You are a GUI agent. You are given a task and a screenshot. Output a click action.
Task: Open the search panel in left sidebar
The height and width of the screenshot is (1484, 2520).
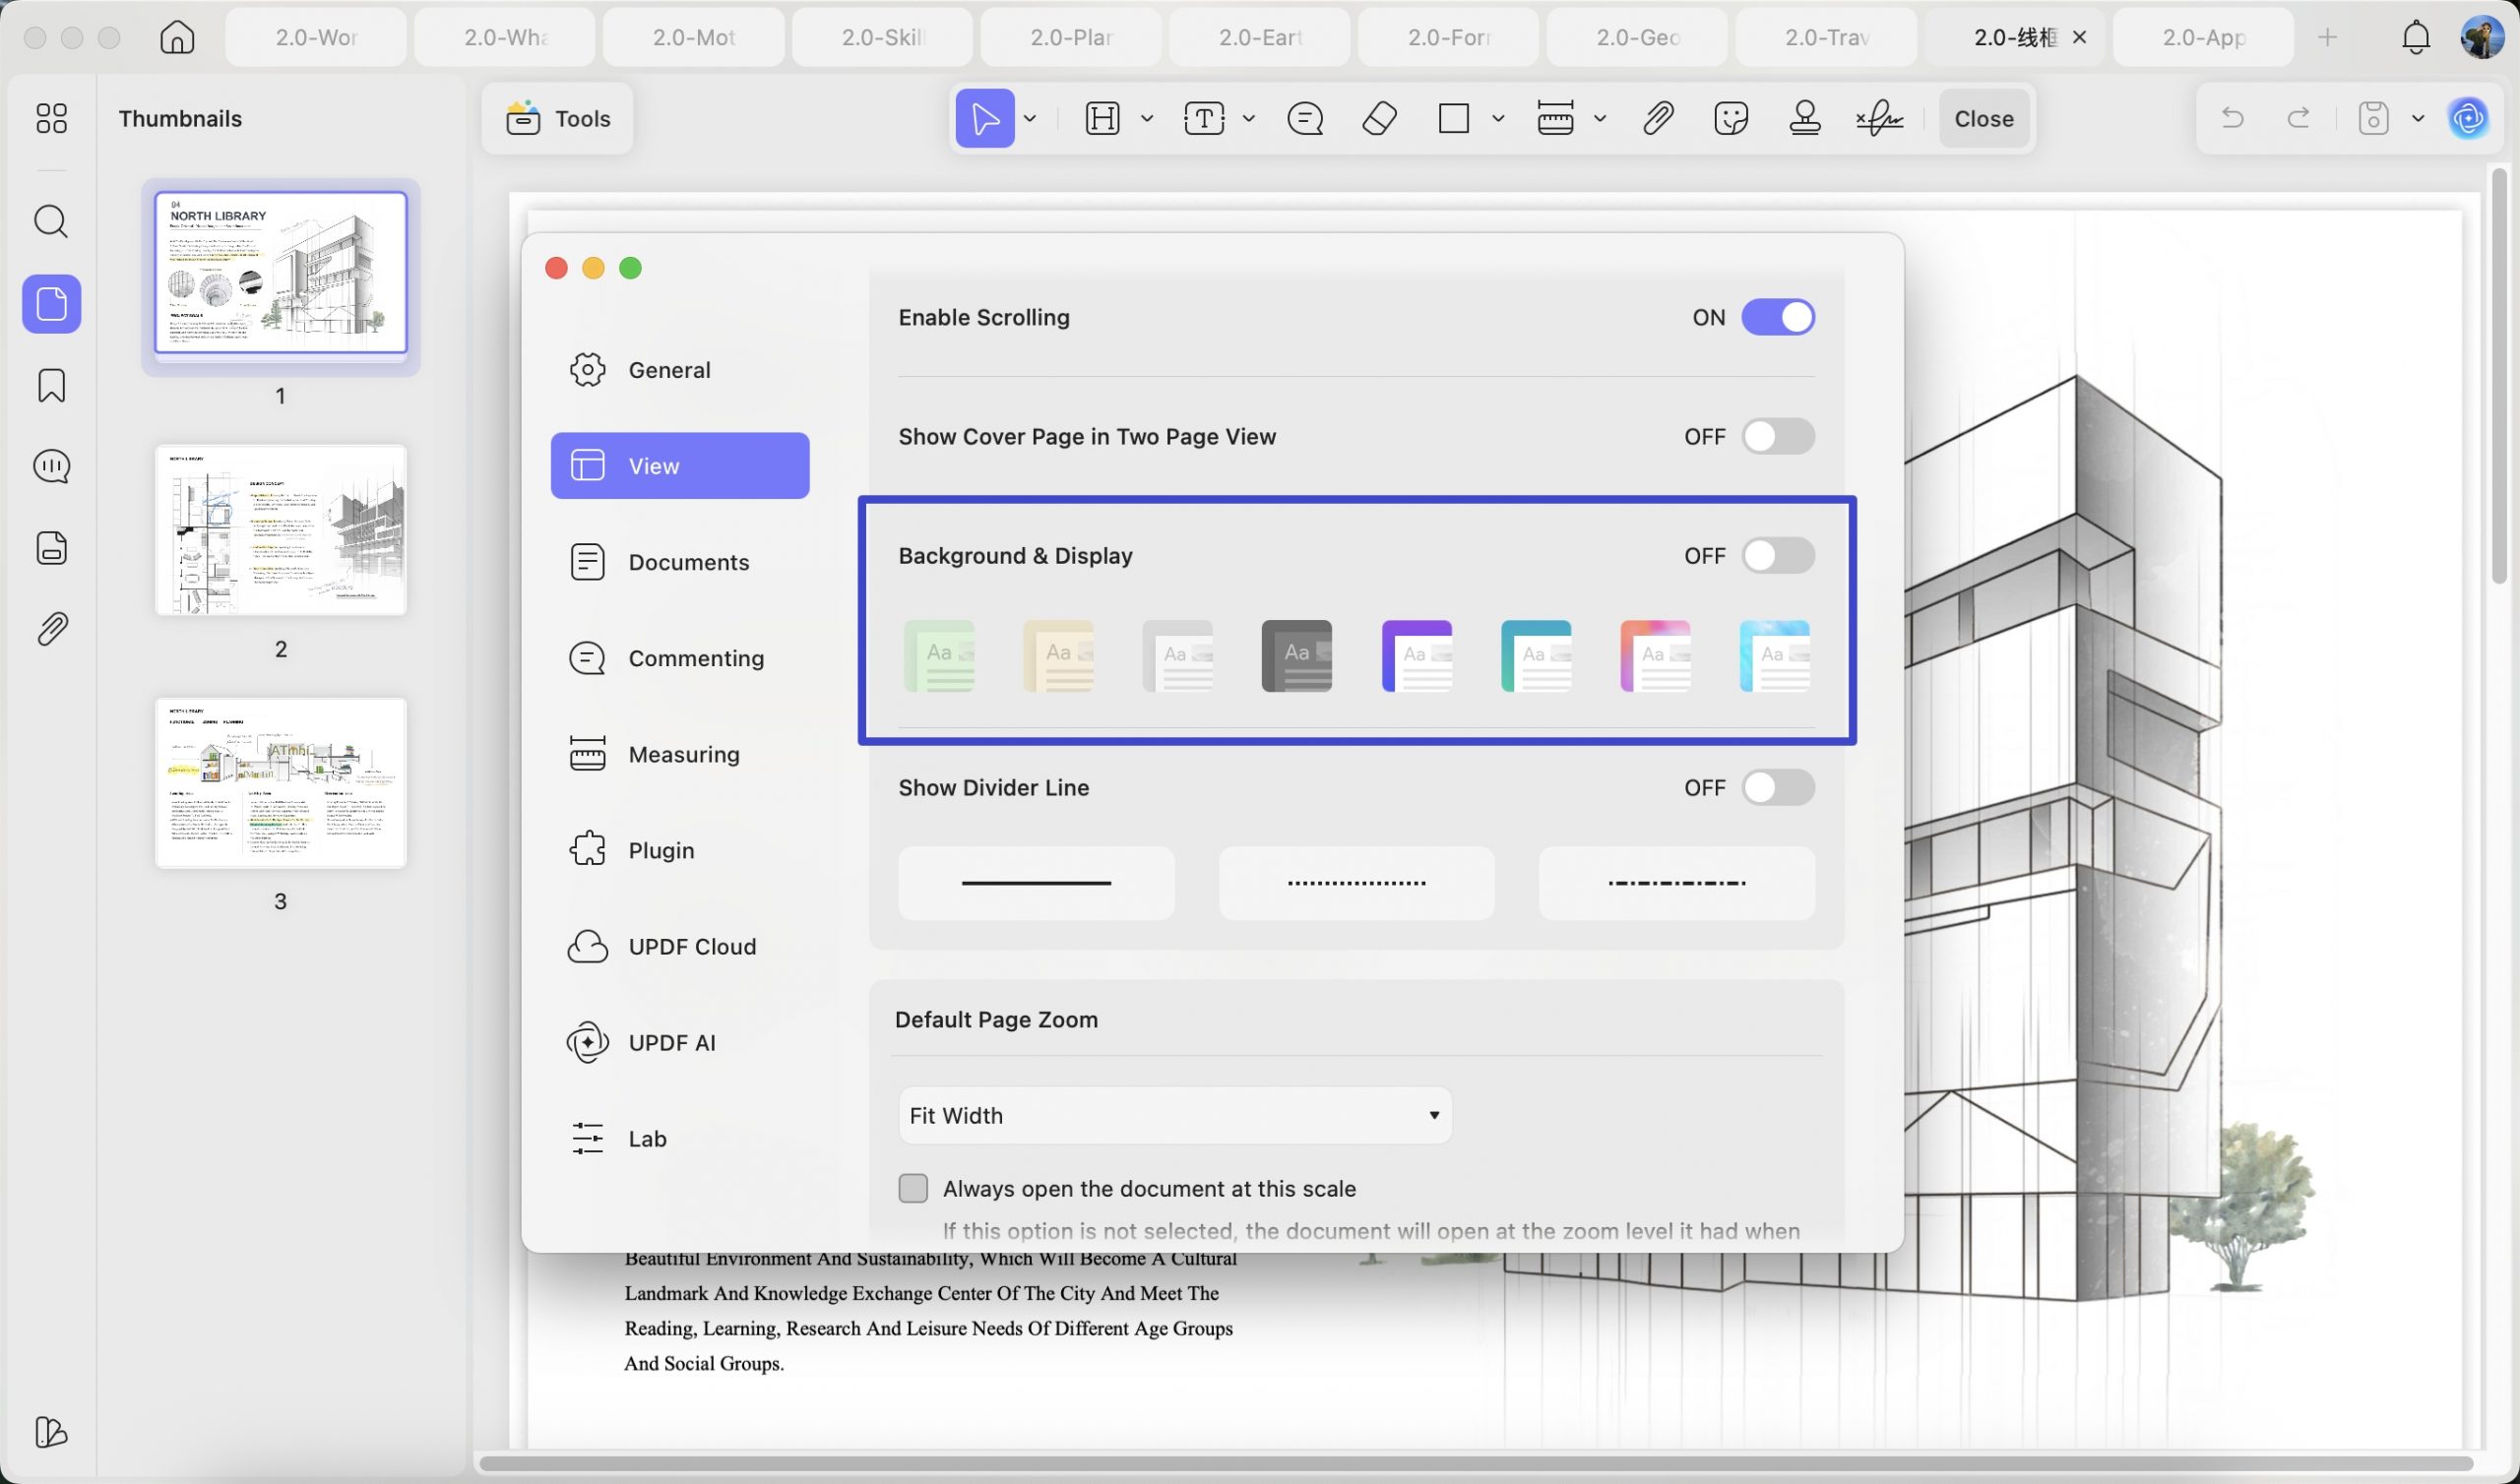pos(51,221)
